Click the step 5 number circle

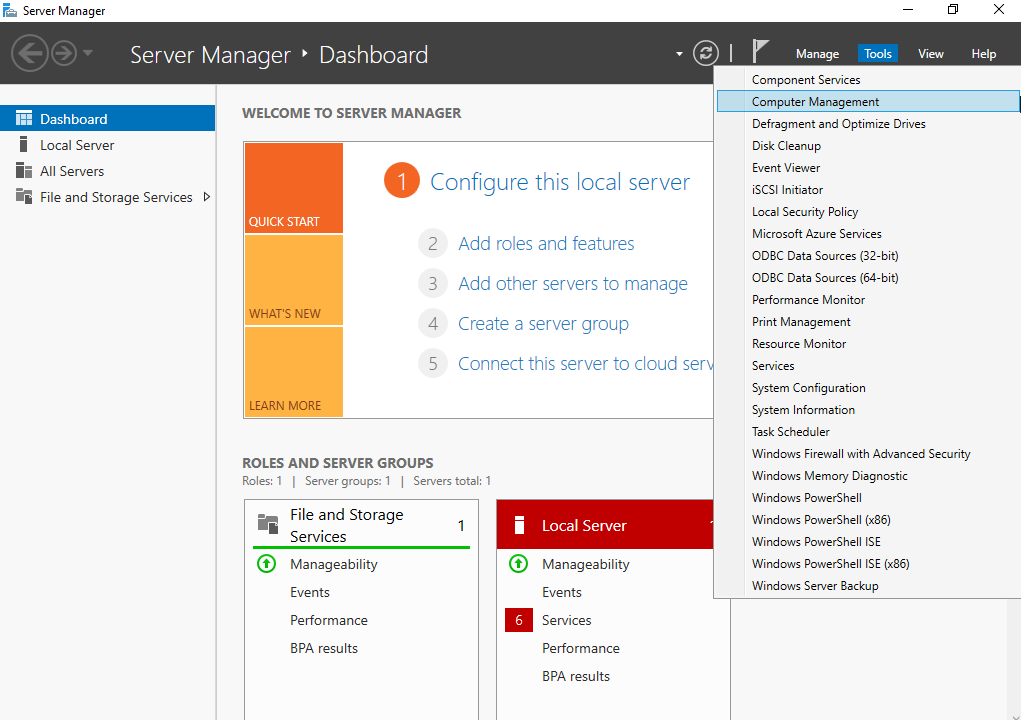433,363
